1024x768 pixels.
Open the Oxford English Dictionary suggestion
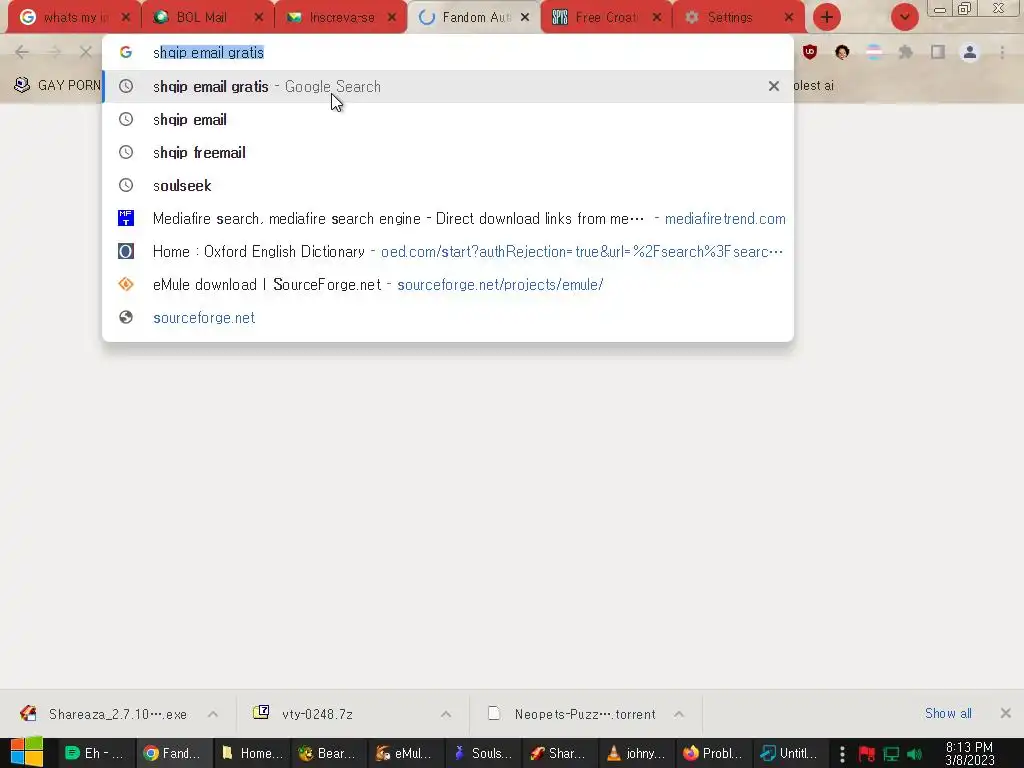[448, 251]
